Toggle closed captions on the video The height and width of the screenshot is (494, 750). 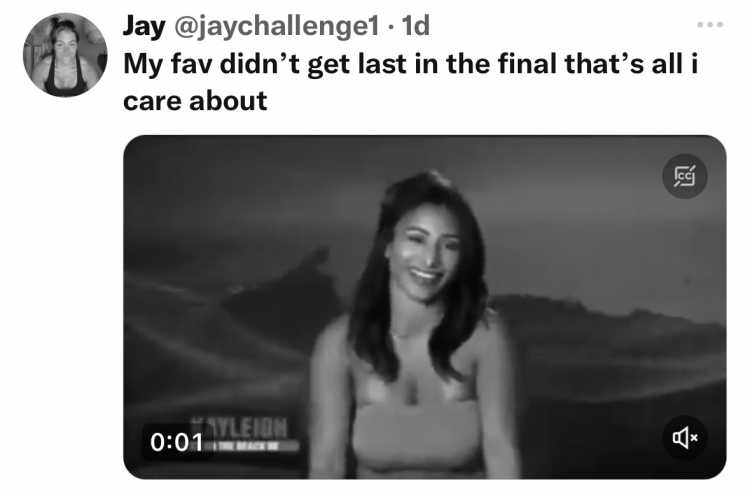pyautogui.click(x=684, y=176)
